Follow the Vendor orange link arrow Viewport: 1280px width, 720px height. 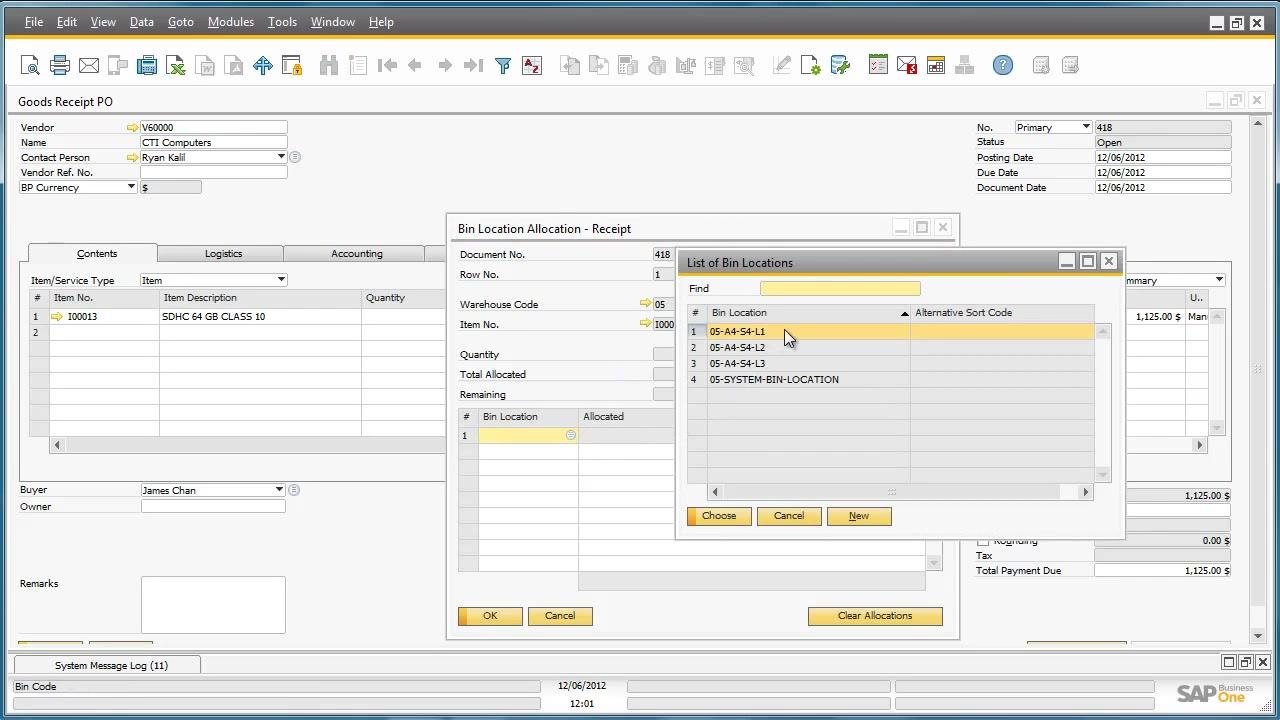[x=132, y=128]
